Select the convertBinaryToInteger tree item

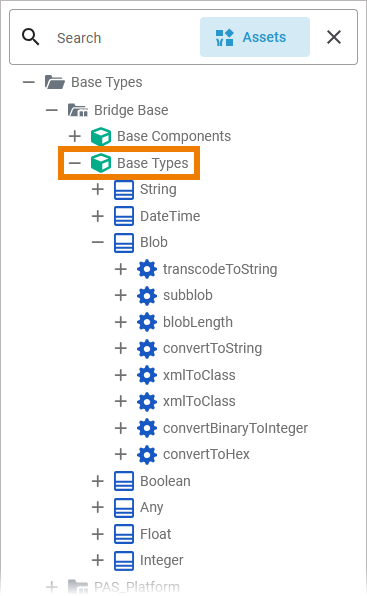click(x=235, y=428)
